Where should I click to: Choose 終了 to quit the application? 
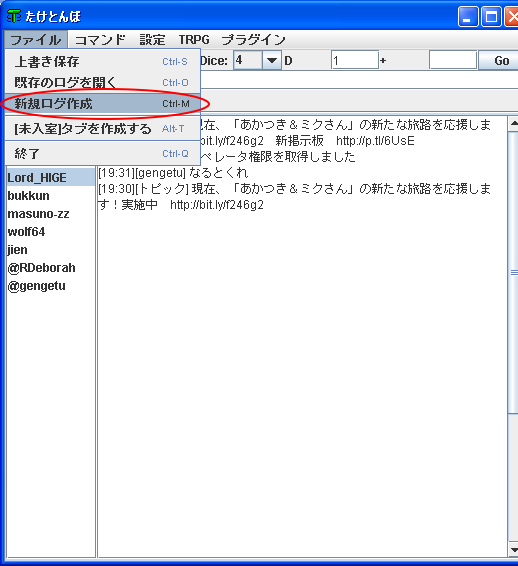coord(102,154)
